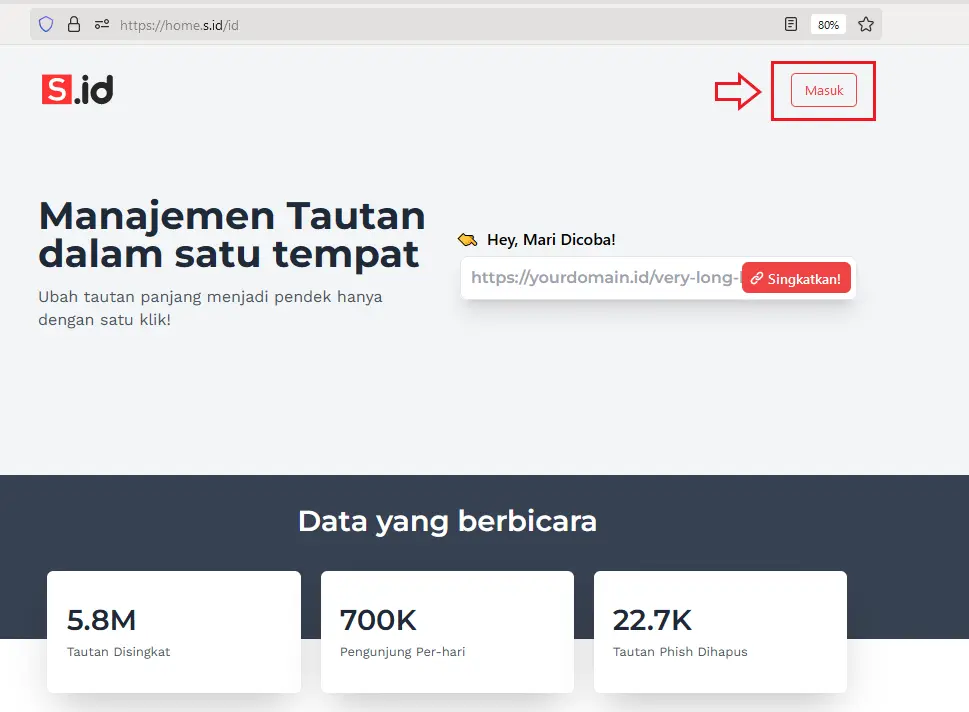Click the S.id logo
Screen dimensions: 969x712
coord(78,90)
